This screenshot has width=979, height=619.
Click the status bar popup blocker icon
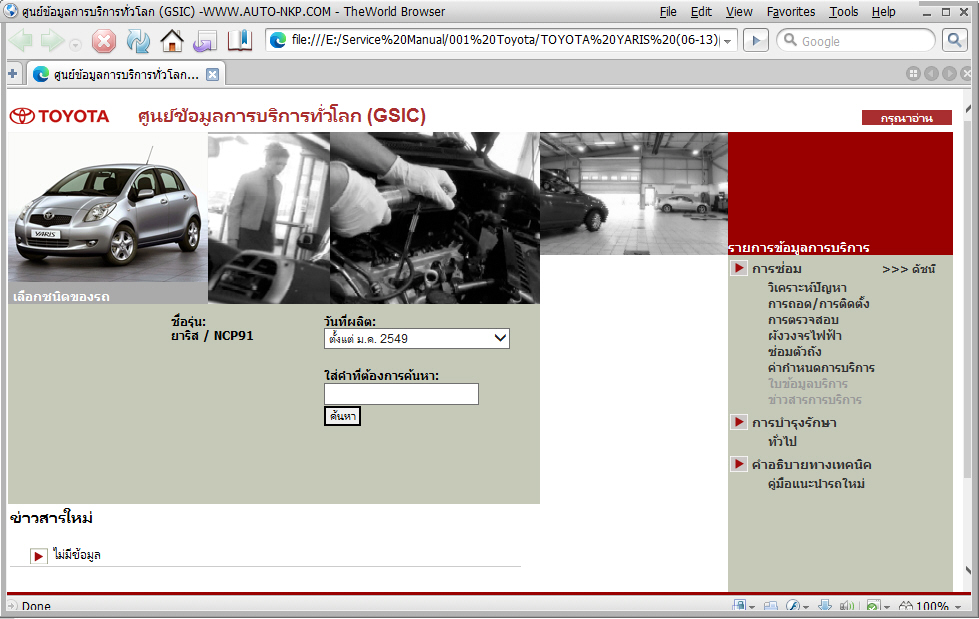[x=873, y=606]
